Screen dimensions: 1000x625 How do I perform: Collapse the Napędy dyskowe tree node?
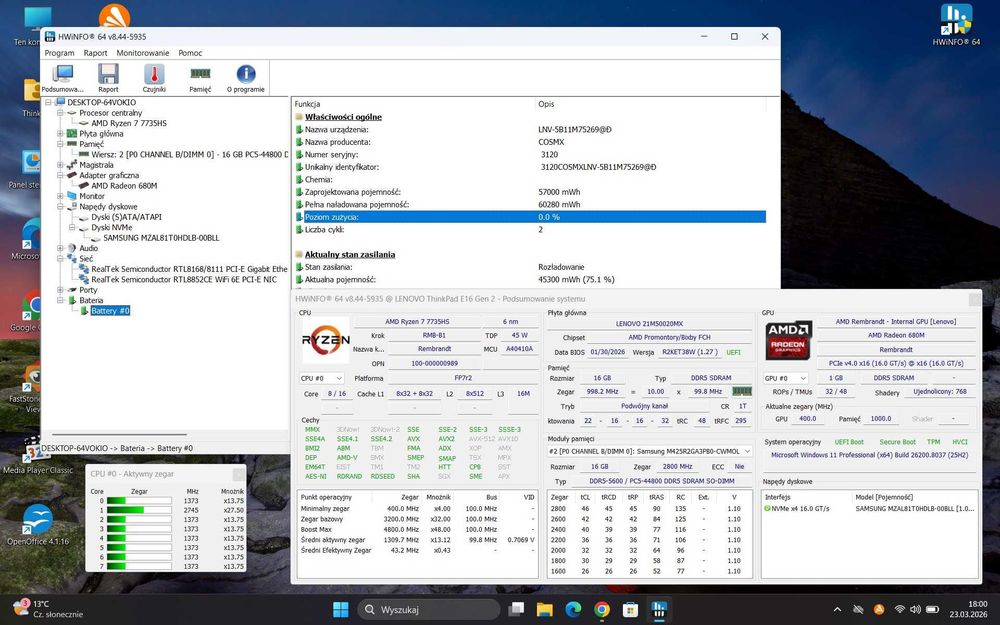pos(61,207)
